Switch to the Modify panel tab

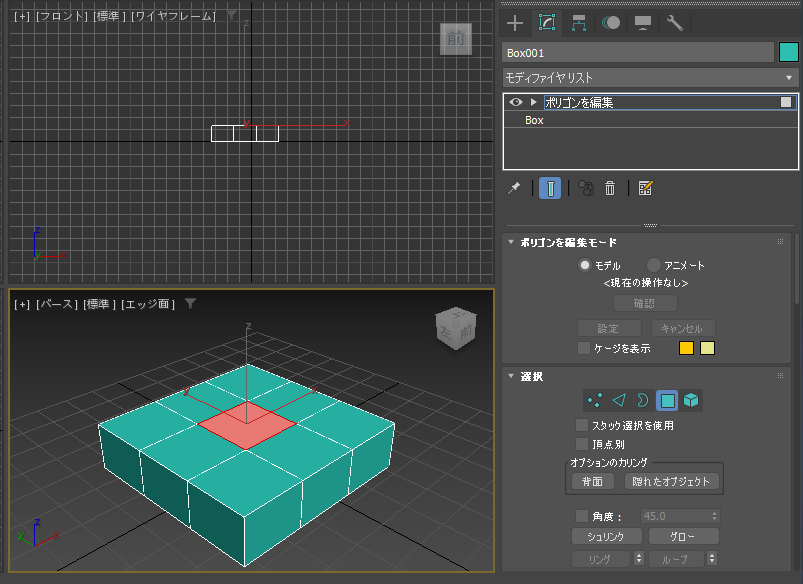click(546, 23)
